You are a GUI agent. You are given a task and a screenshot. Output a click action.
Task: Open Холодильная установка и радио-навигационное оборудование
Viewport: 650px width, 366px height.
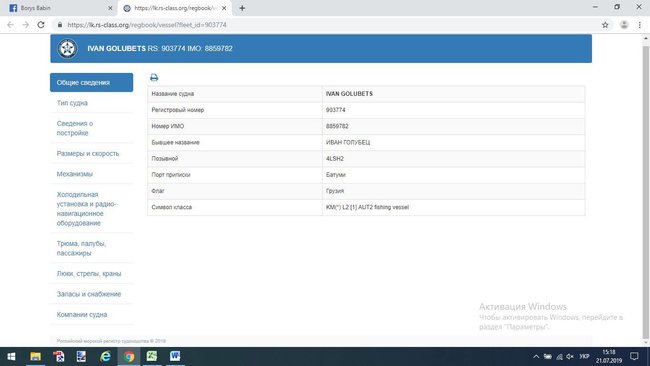92,208
